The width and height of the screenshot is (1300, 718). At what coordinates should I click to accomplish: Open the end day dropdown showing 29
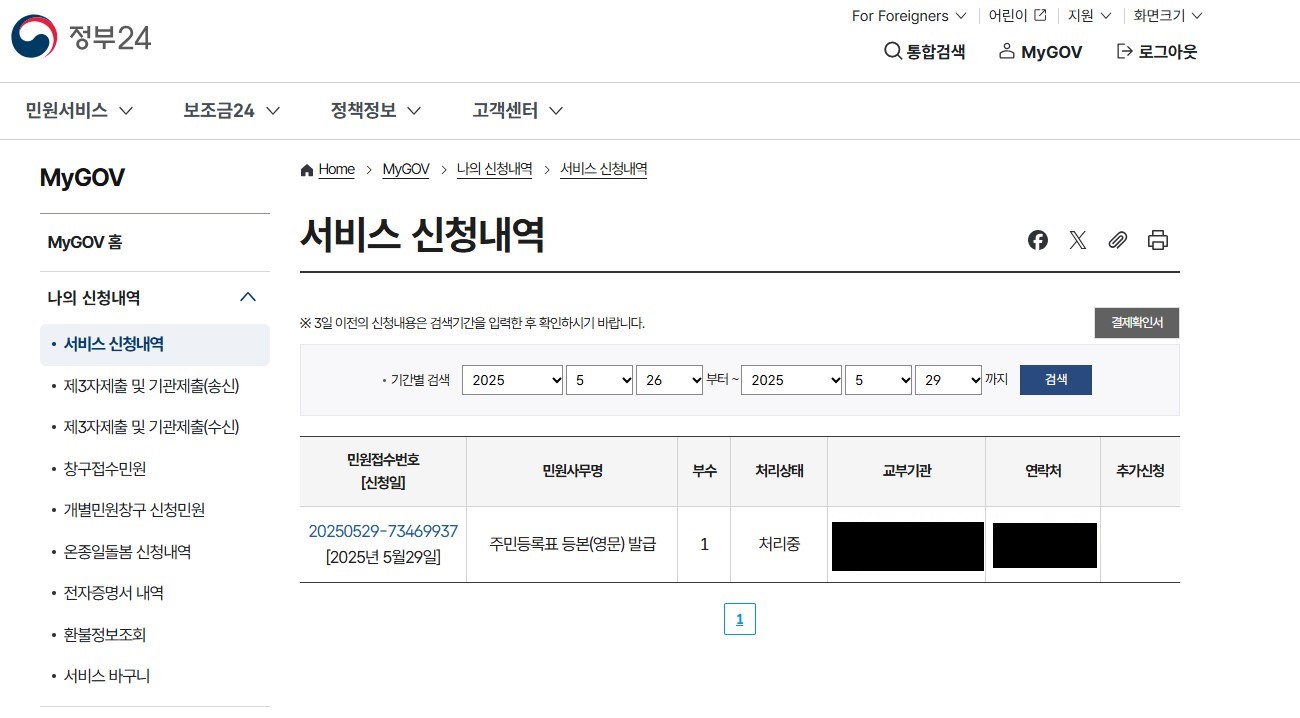point(948,380)
